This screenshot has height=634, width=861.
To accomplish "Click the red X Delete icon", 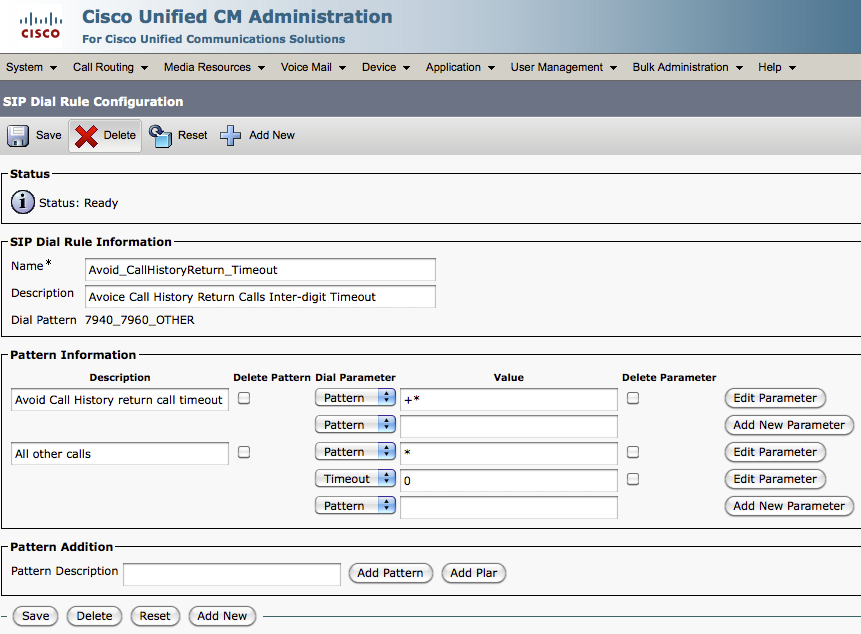I will 86,136.
